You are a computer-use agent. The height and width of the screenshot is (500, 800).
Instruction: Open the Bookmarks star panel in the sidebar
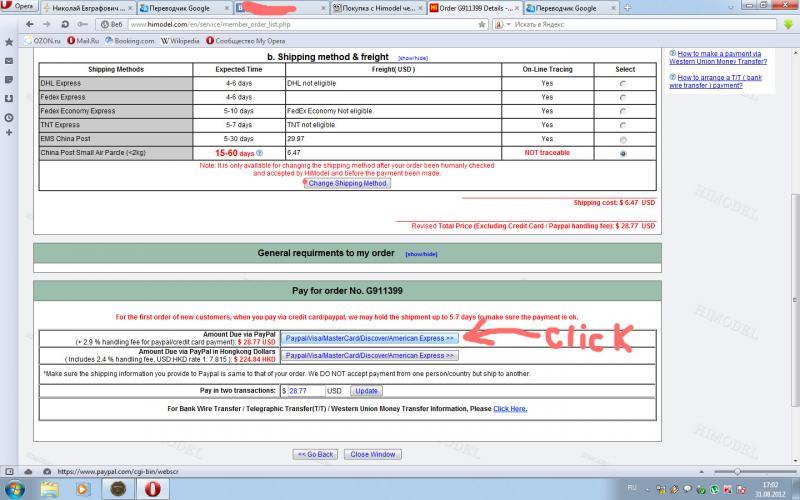click(x=9, y=41)
